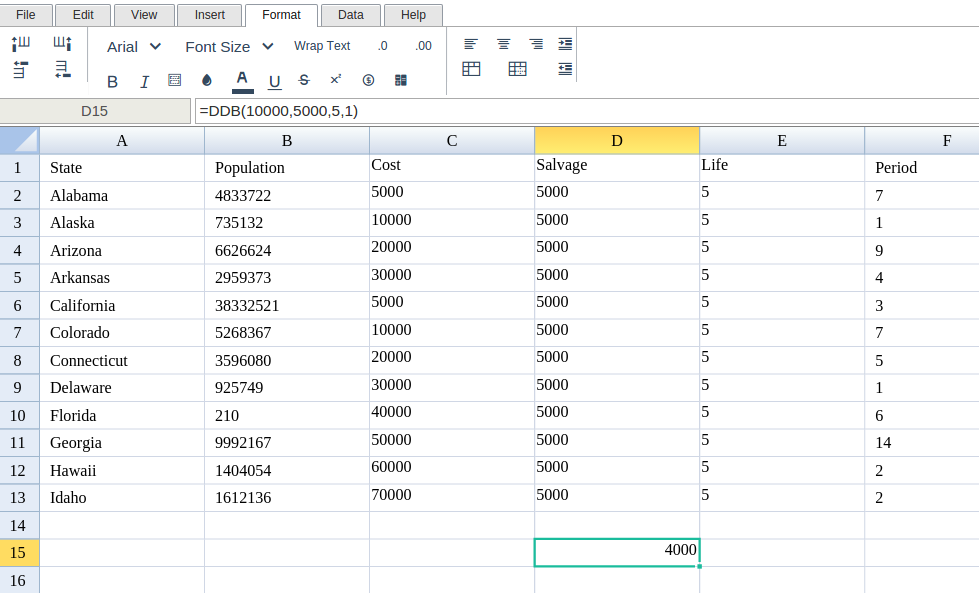Toggle italic formatting
This screenshot has width=979, height=593.
click(144, 81)
